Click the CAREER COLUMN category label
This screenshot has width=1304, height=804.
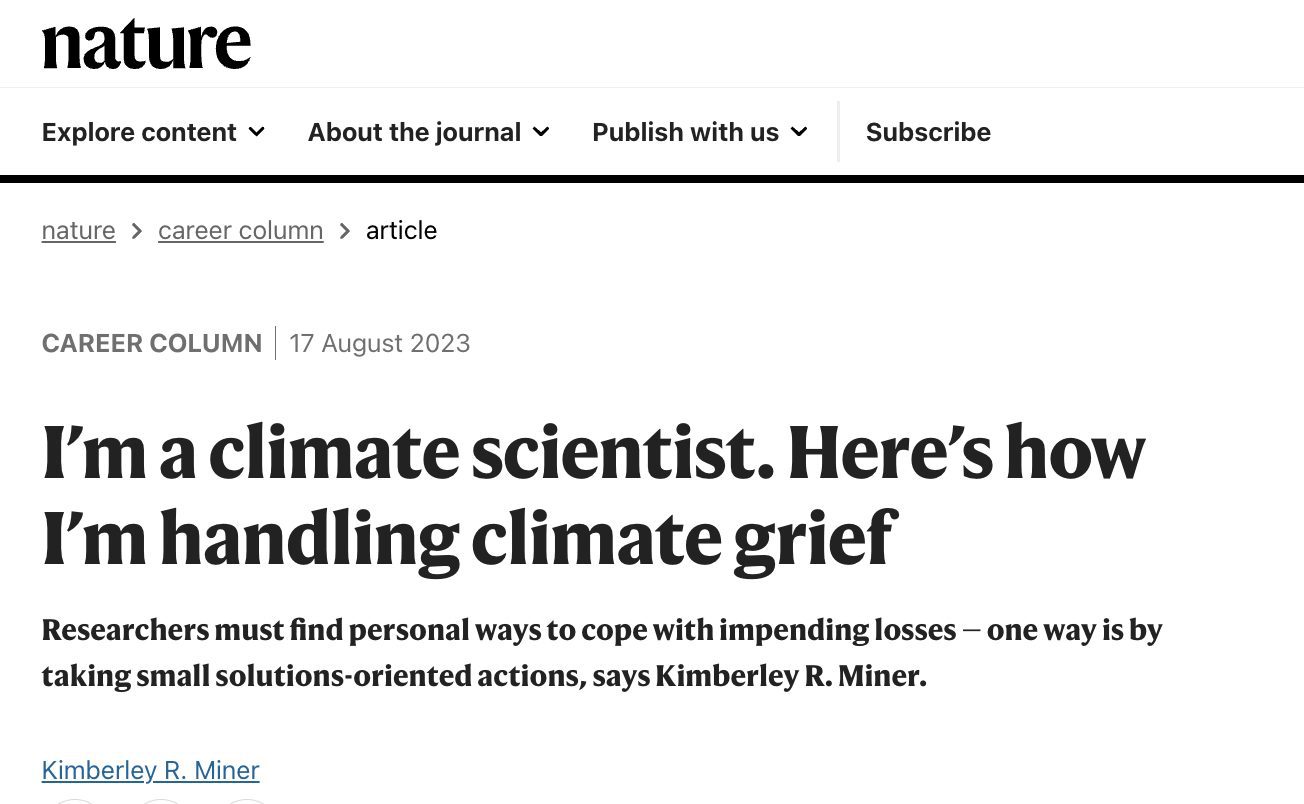[151, 343]
